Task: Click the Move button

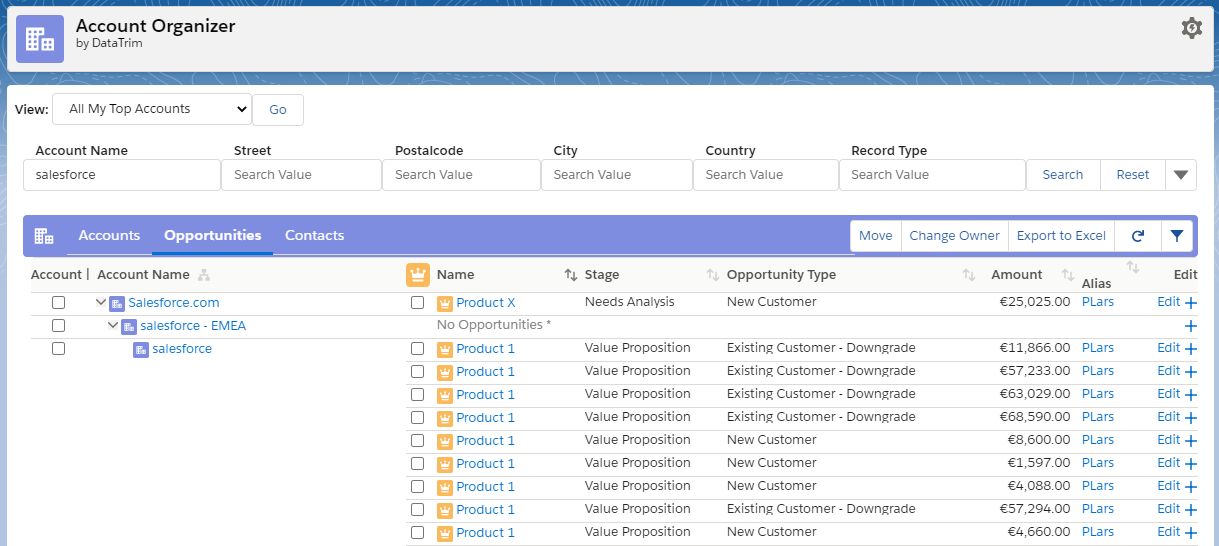Action: (x=876, y=236)
